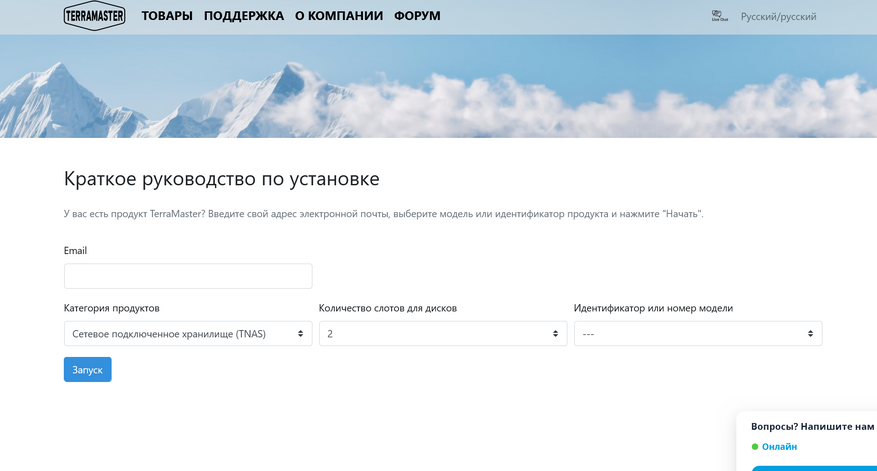
Task: Click the Количество слотов для дисков label
Action: point(388,308)
